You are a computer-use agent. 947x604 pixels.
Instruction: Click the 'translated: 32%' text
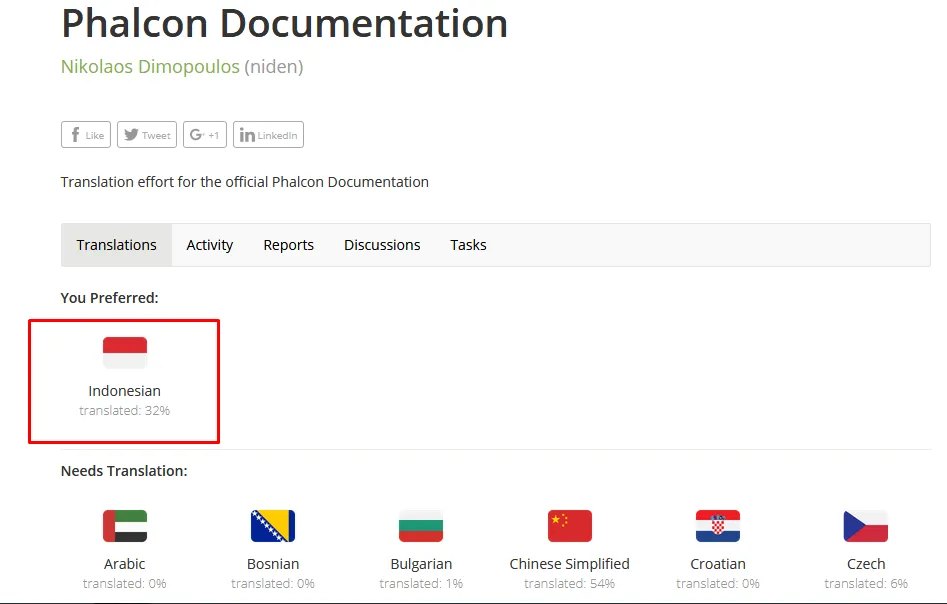click(124, 411)
